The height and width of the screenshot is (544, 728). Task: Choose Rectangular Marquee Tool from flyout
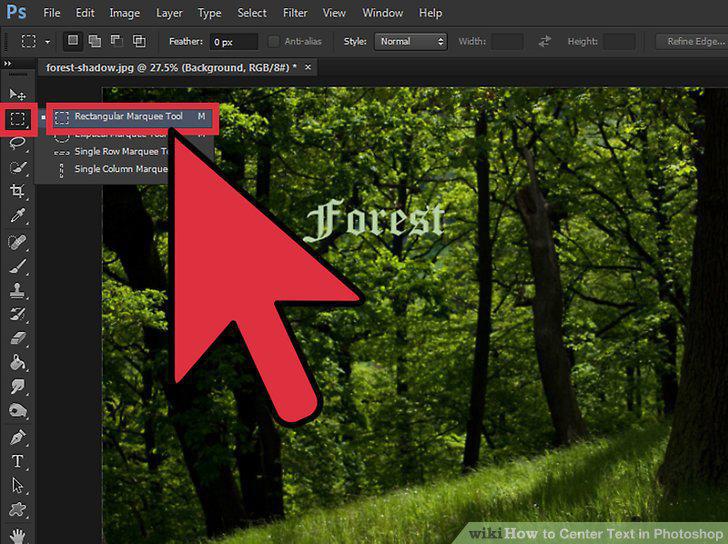coord(132,117)
